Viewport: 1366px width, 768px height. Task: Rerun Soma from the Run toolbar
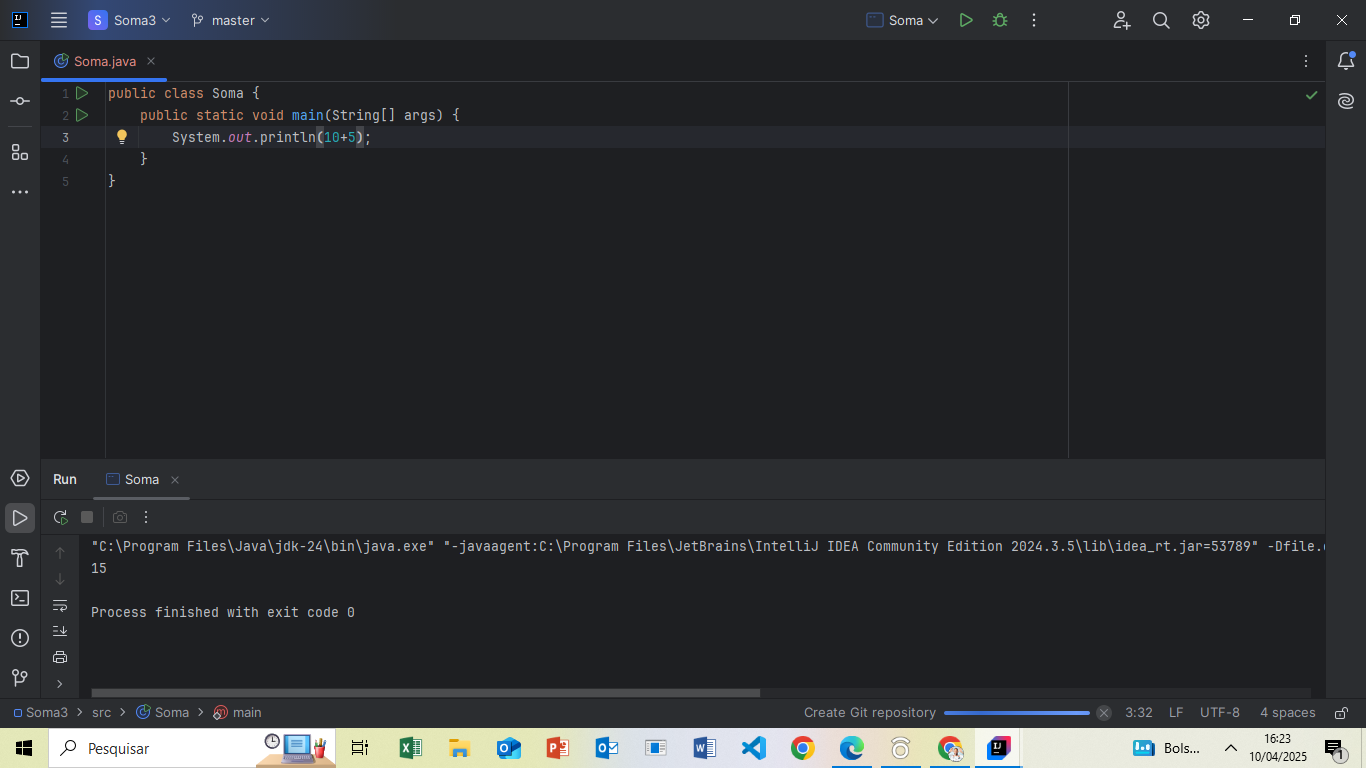click(61, 517)
